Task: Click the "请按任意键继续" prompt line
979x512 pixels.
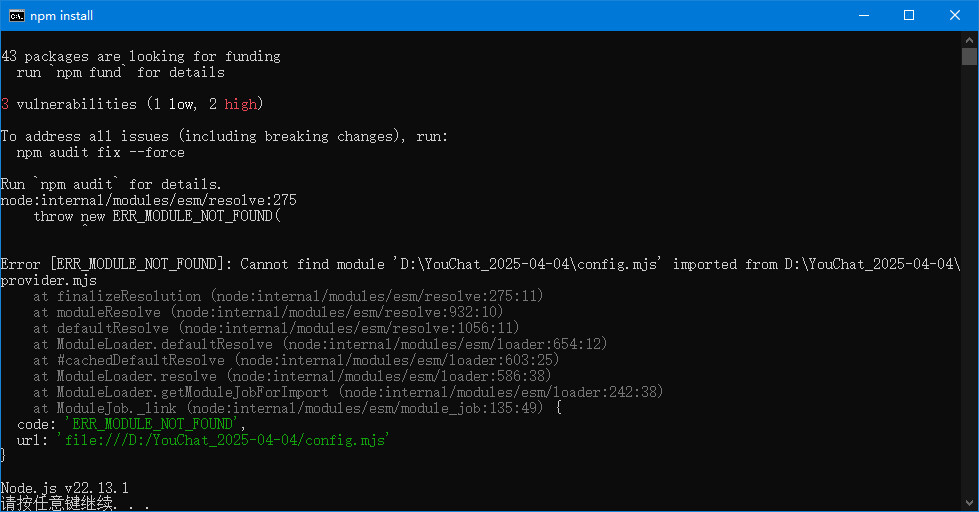Action: point(60,503)
